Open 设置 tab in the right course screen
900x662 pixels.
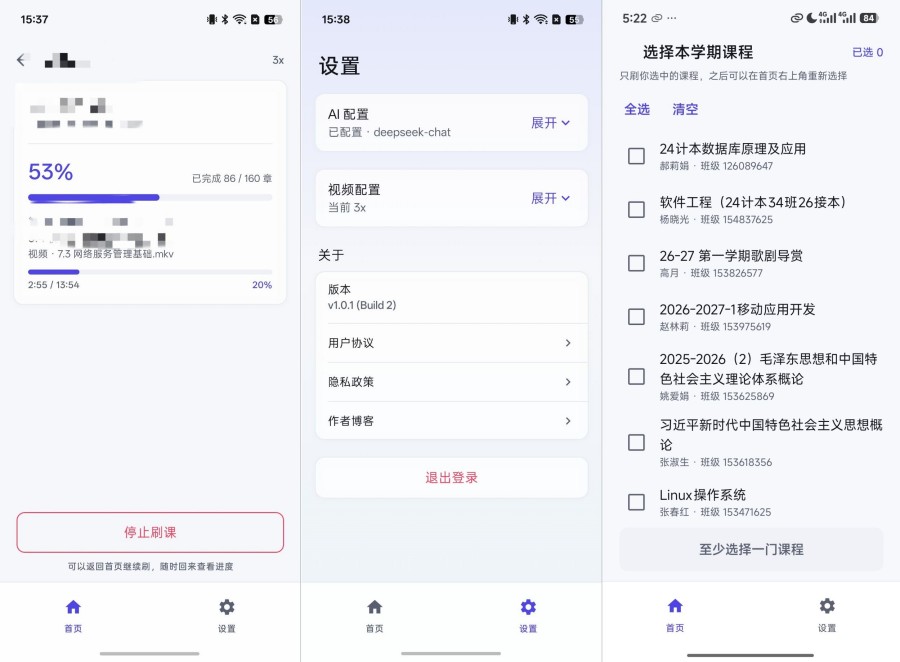tap(827, 615)
